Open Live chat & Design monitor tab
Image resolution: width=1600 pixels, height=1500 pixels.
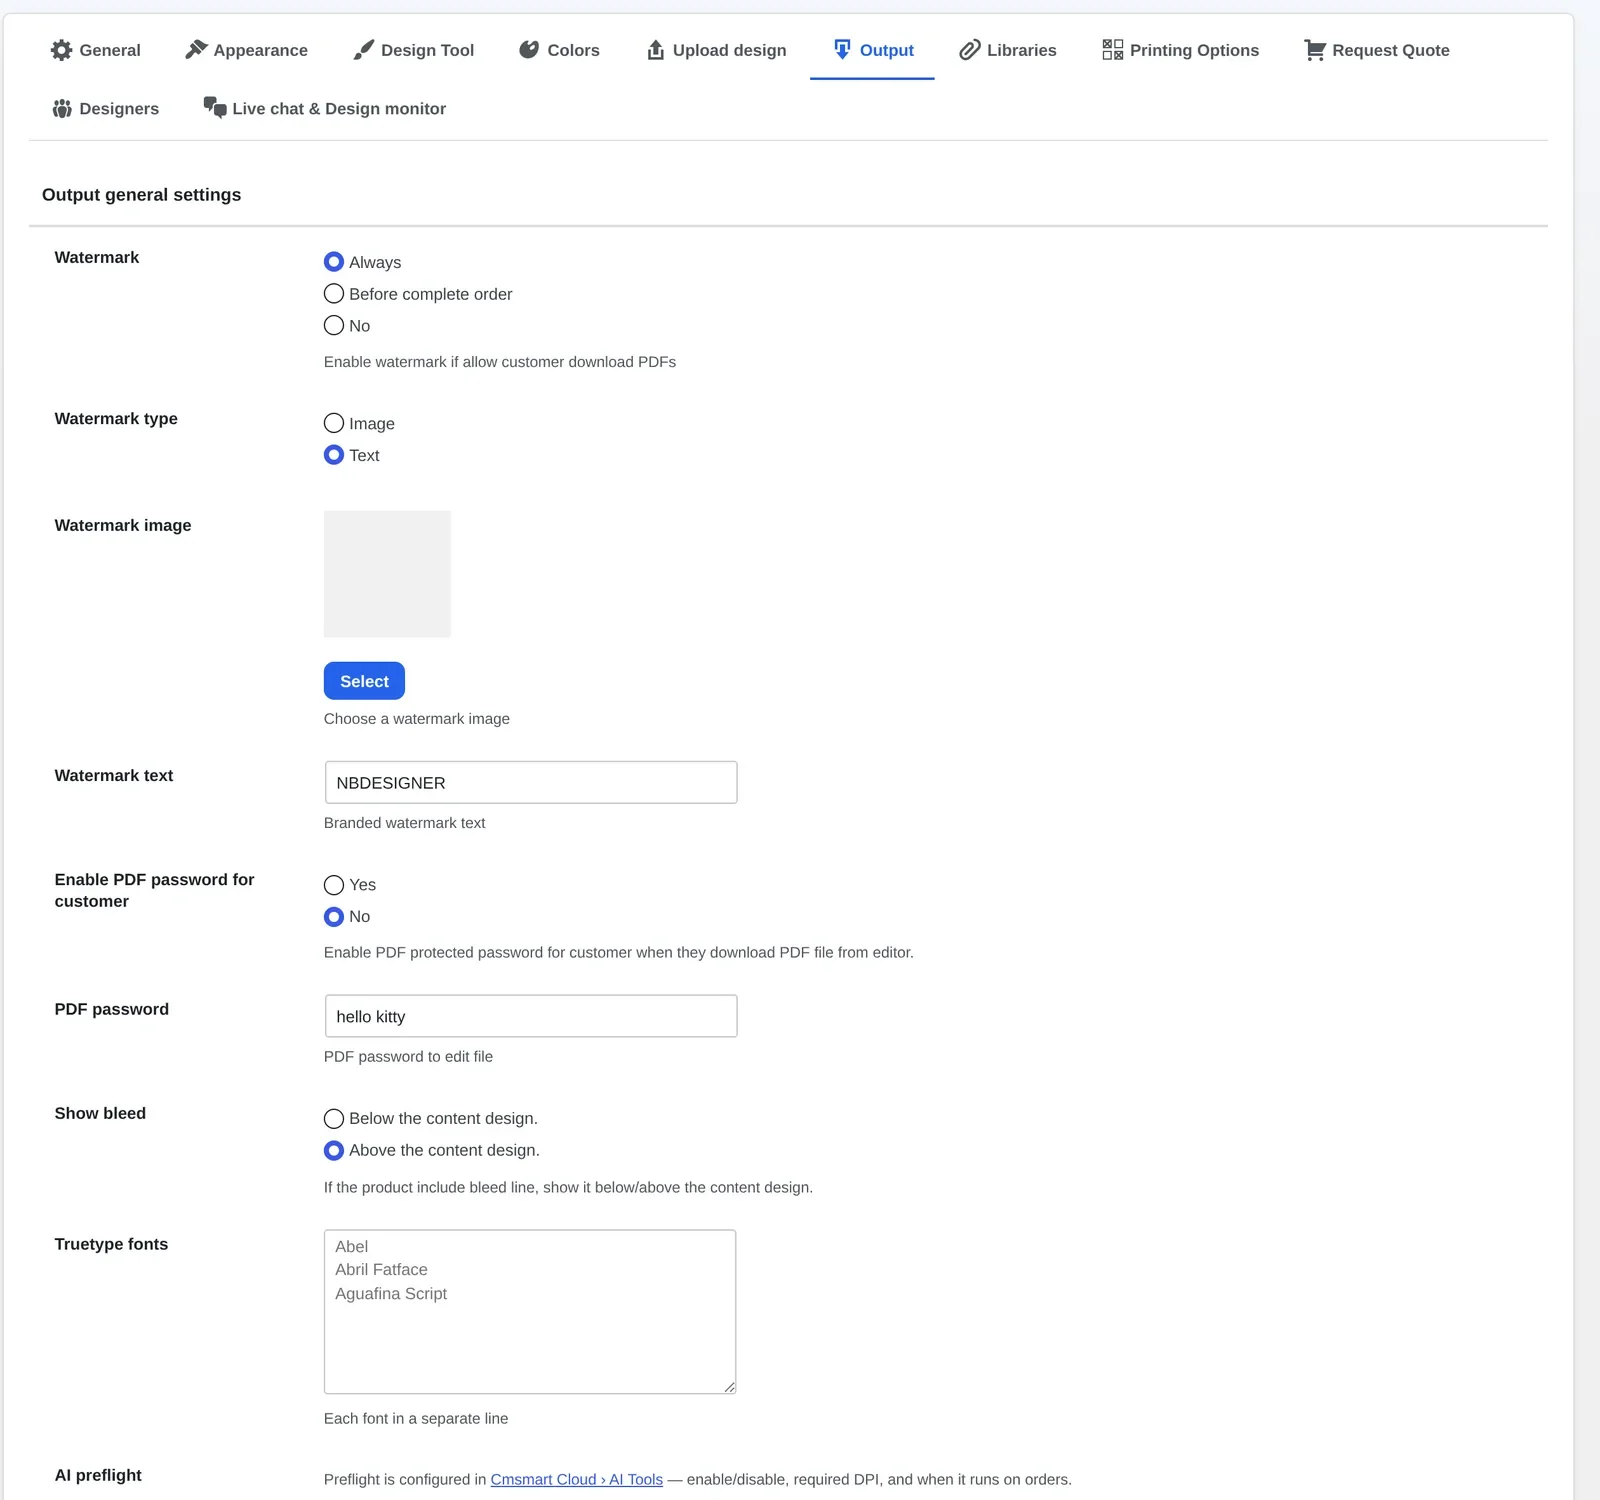325,108
